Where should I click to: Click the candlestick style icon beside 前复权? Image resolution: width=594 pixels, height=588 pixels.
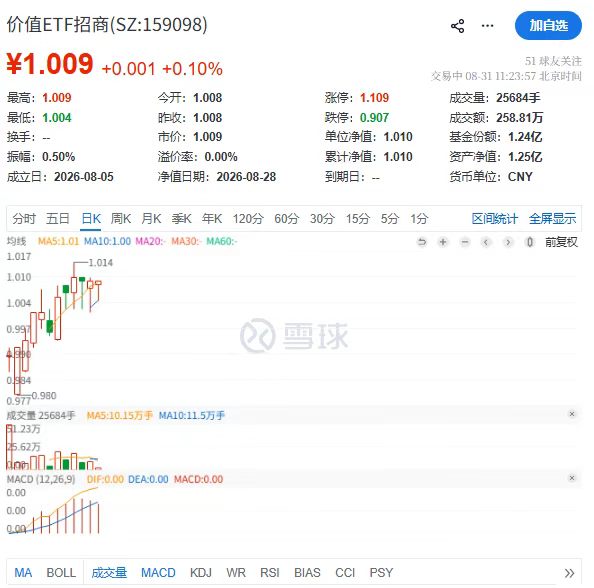(x=530, y=242)
